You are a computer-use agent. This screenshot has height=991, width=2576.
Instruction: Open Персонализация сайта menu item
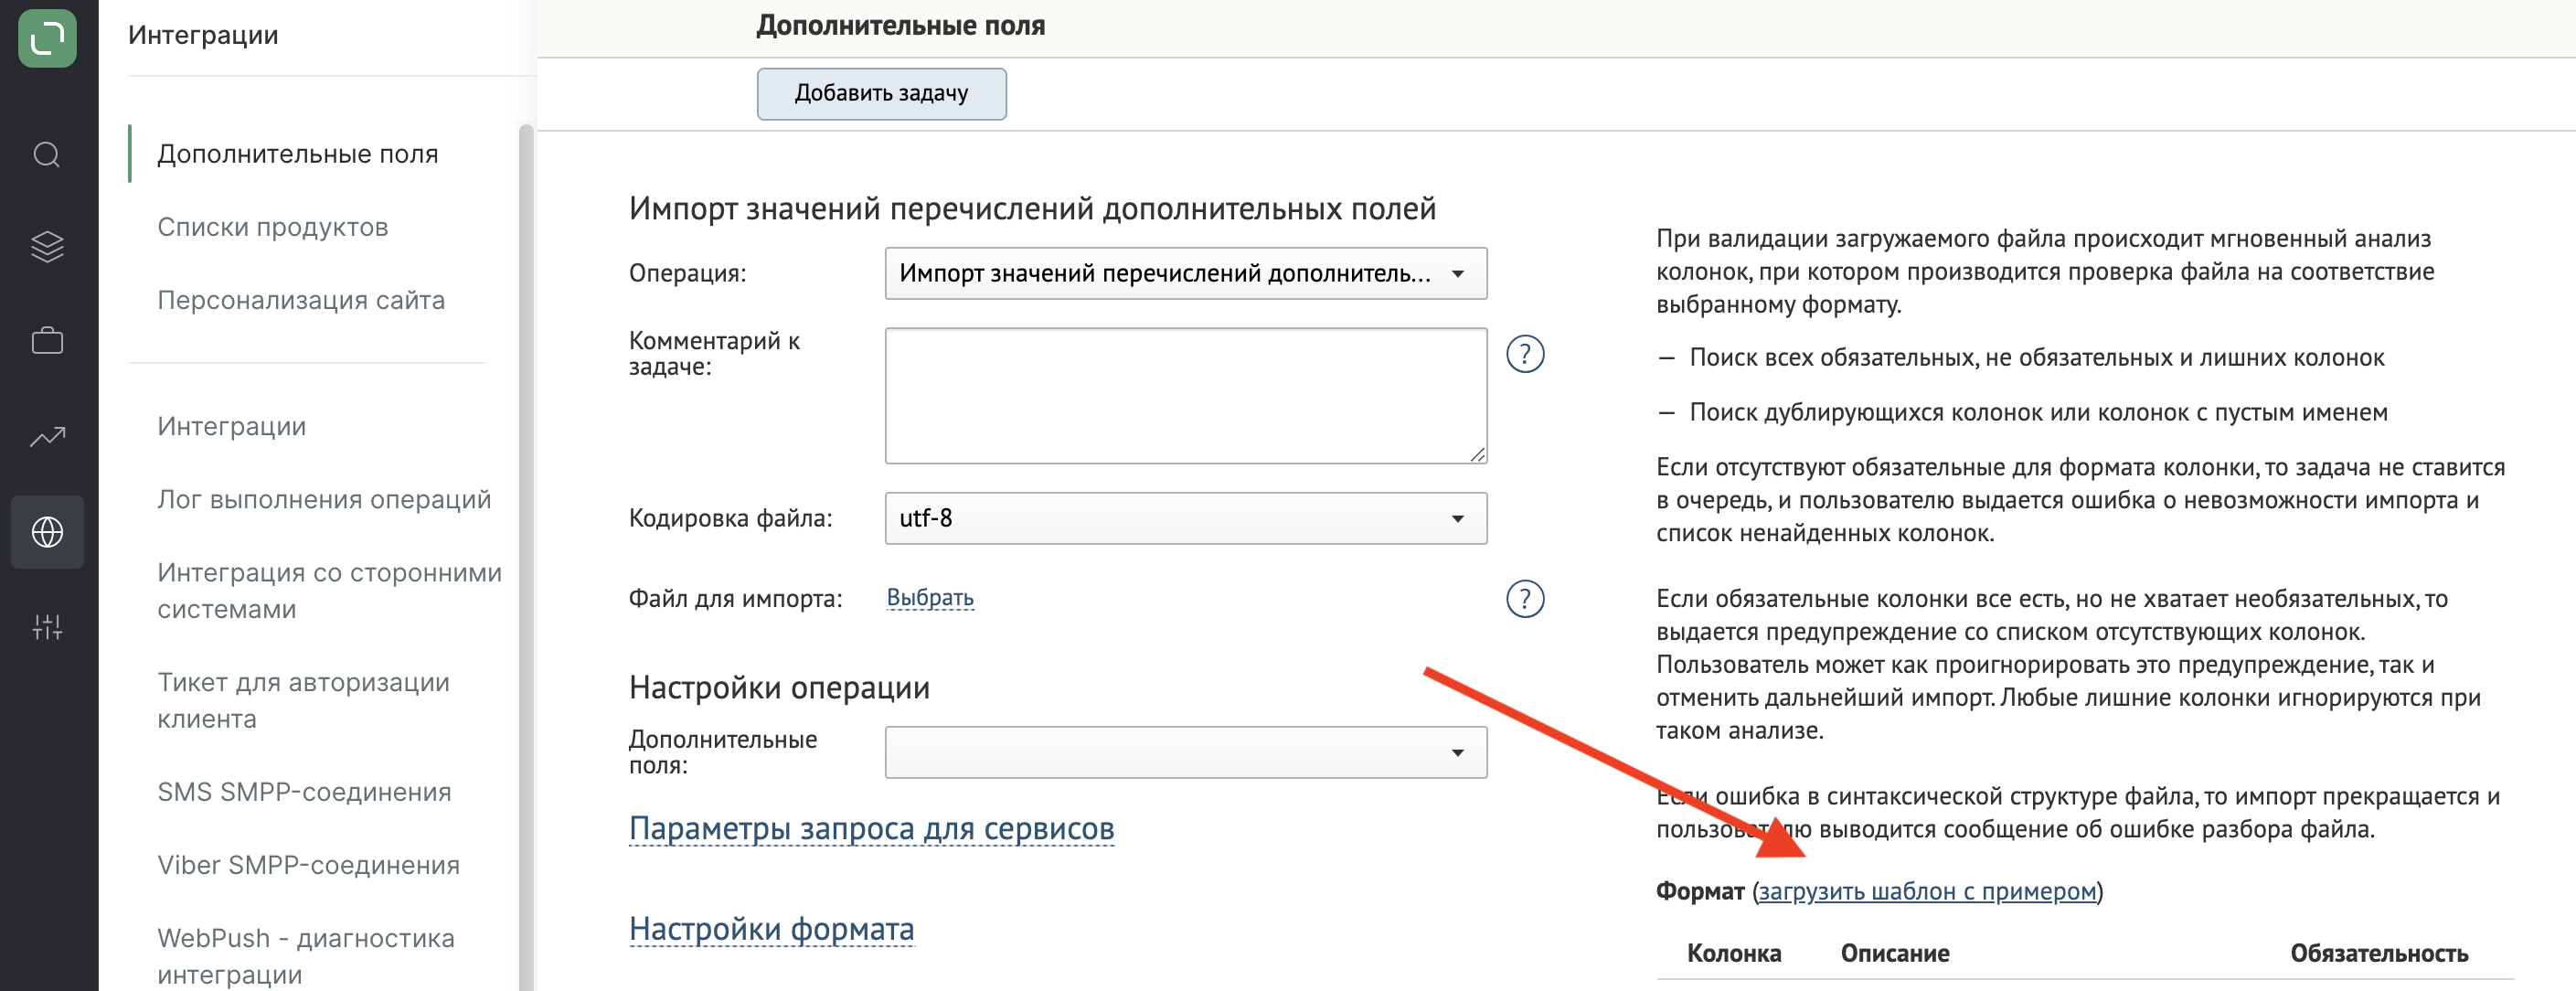301,300
